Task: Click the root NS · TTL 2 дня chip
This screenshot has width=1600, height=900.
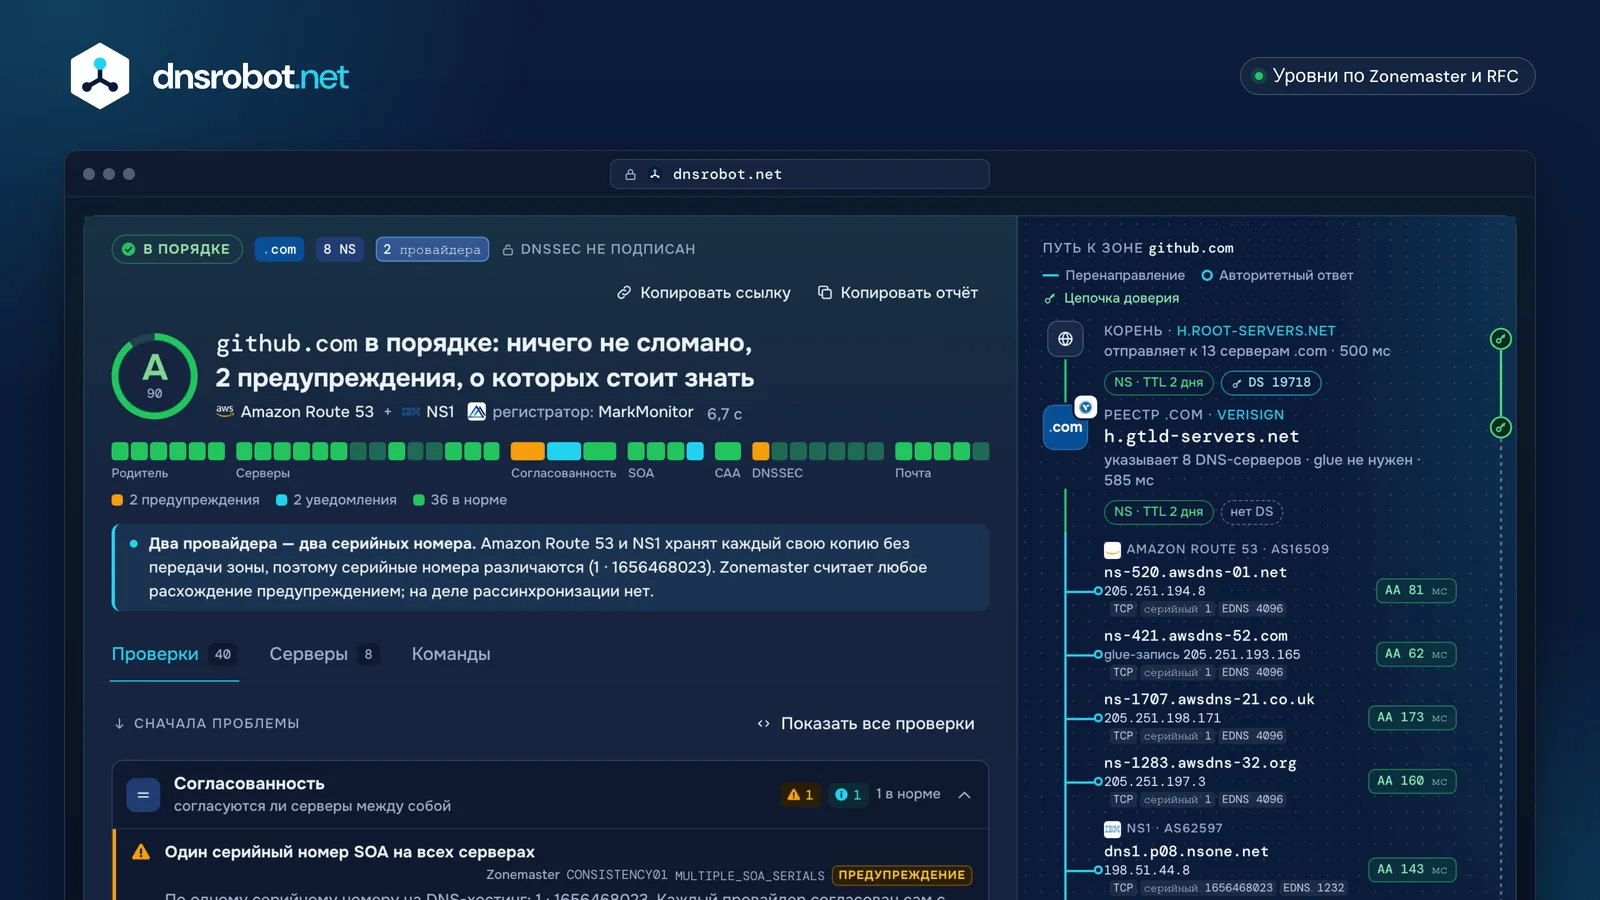Action: [1158, 383]
